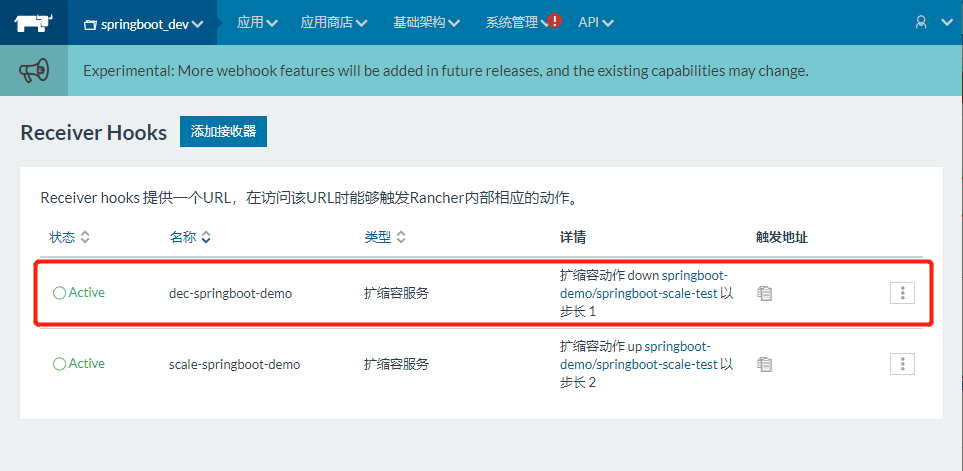This screenshot has width=963, height=471.
Task: Open the 基础架构 menu
Action: click(427, 22)
